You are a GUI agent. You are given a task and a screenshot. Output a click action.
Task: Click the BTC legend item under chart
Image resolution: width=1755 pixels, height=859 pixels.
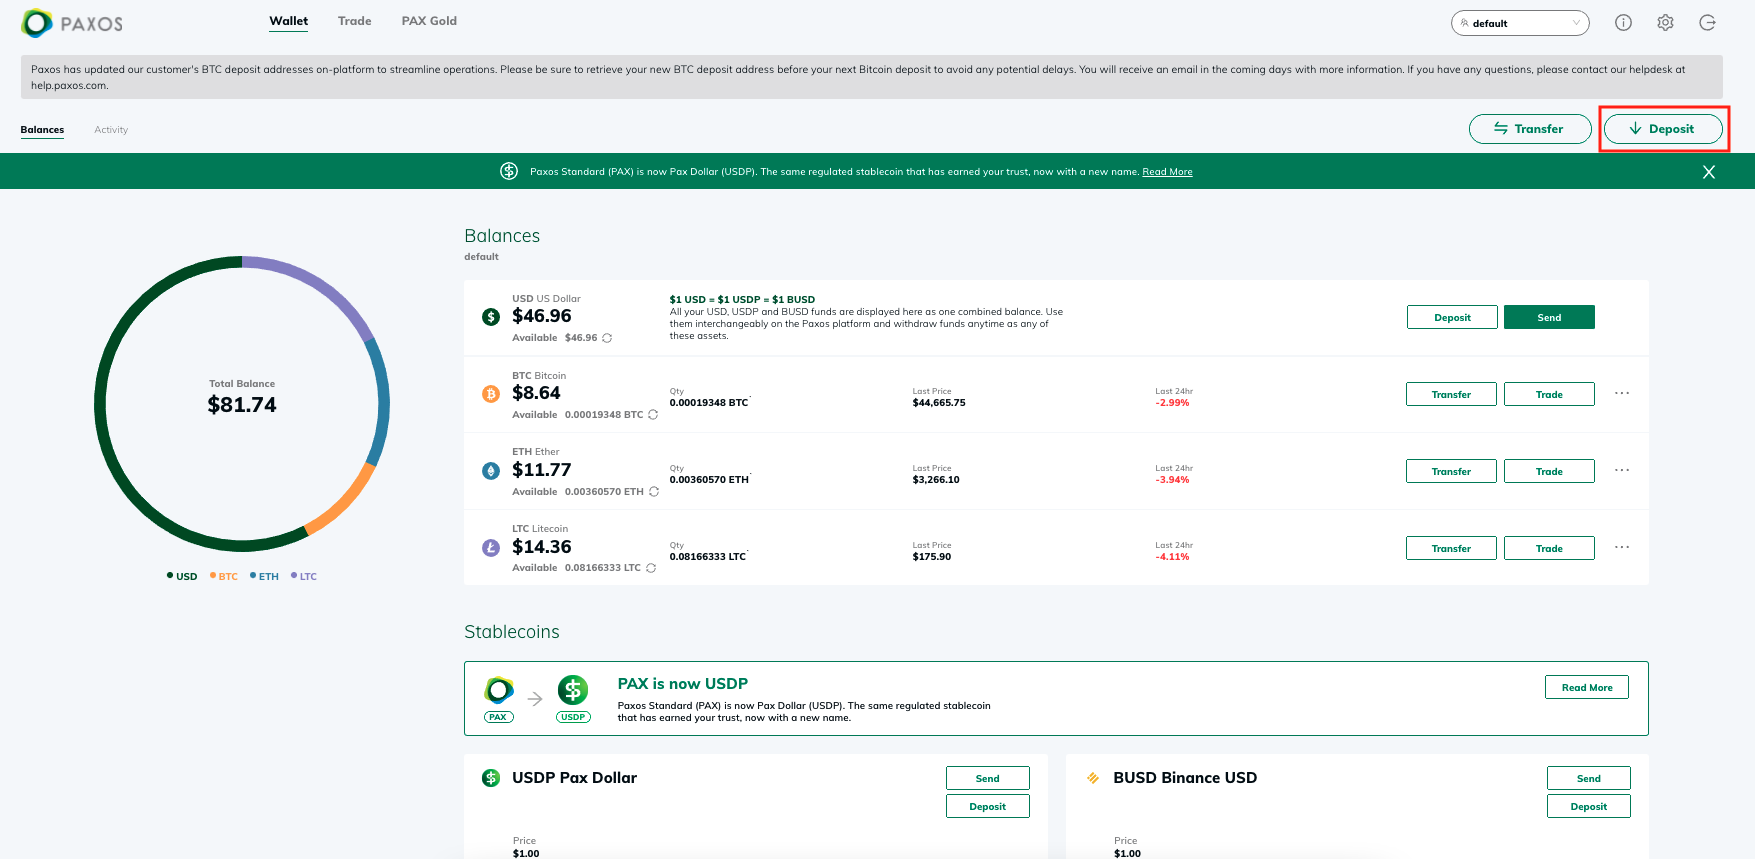(x=224, y=576)
